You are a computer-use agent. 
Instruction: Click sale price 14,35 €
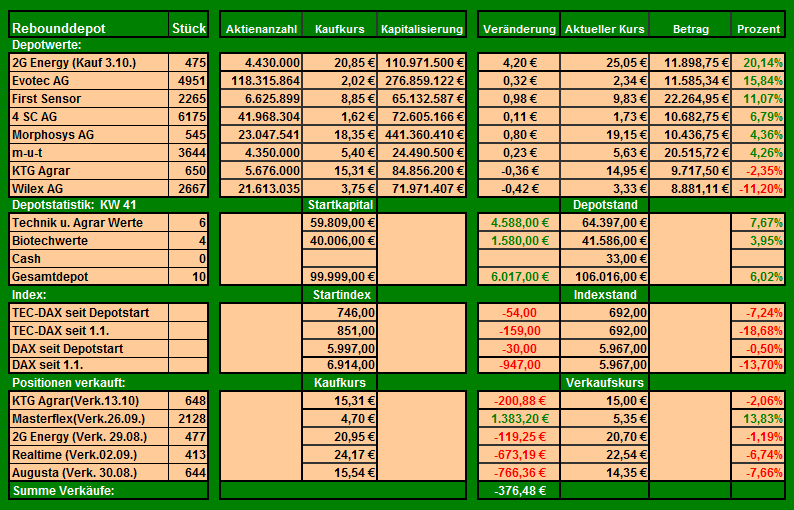(x=605, y=473)
